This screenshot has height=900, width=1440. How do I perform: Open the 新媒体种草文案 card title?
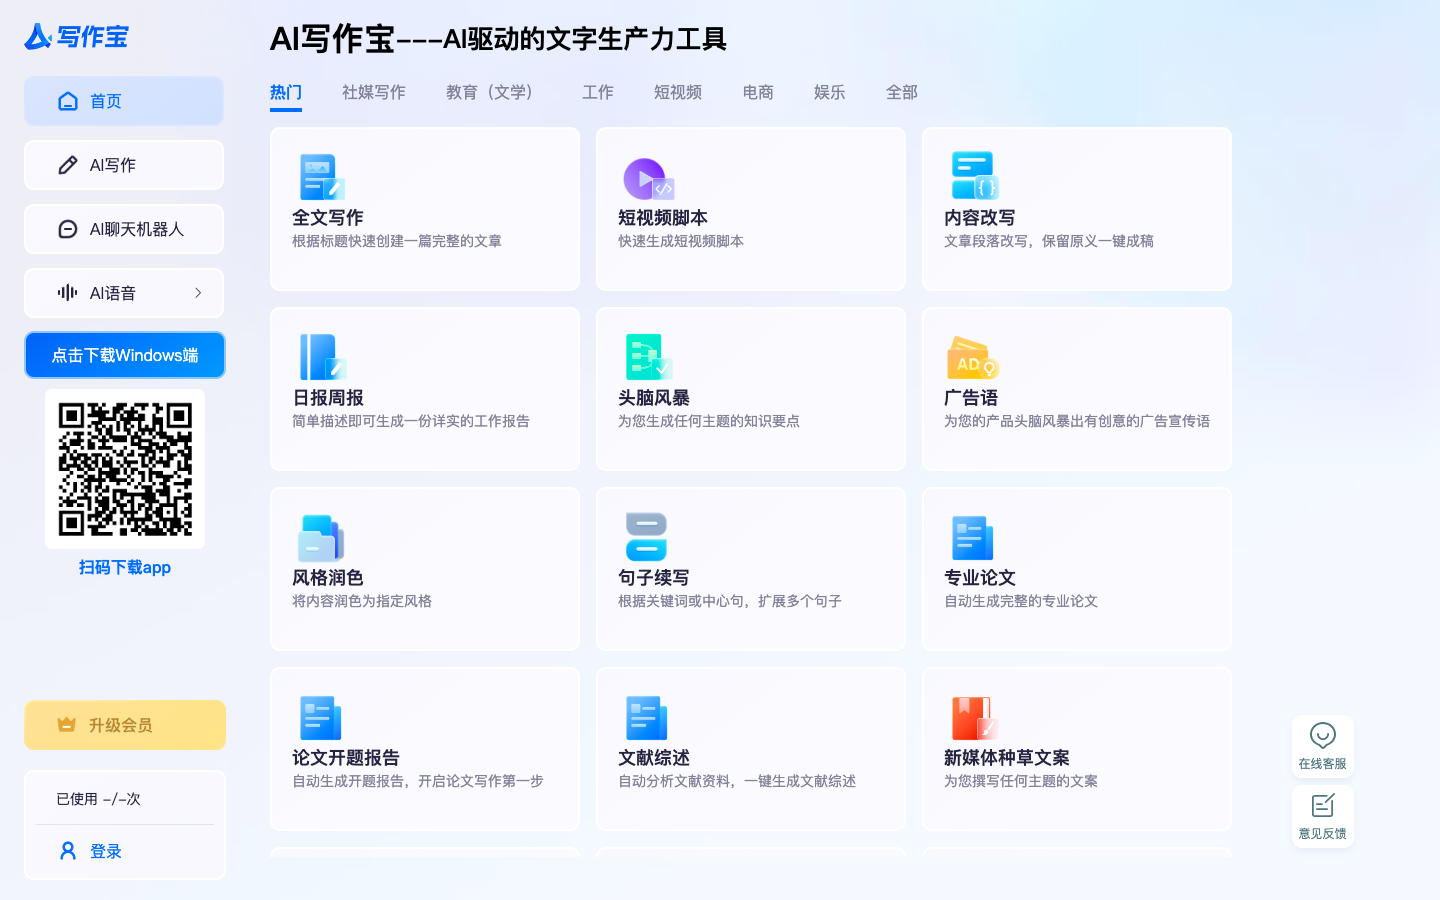(1007, 758)
